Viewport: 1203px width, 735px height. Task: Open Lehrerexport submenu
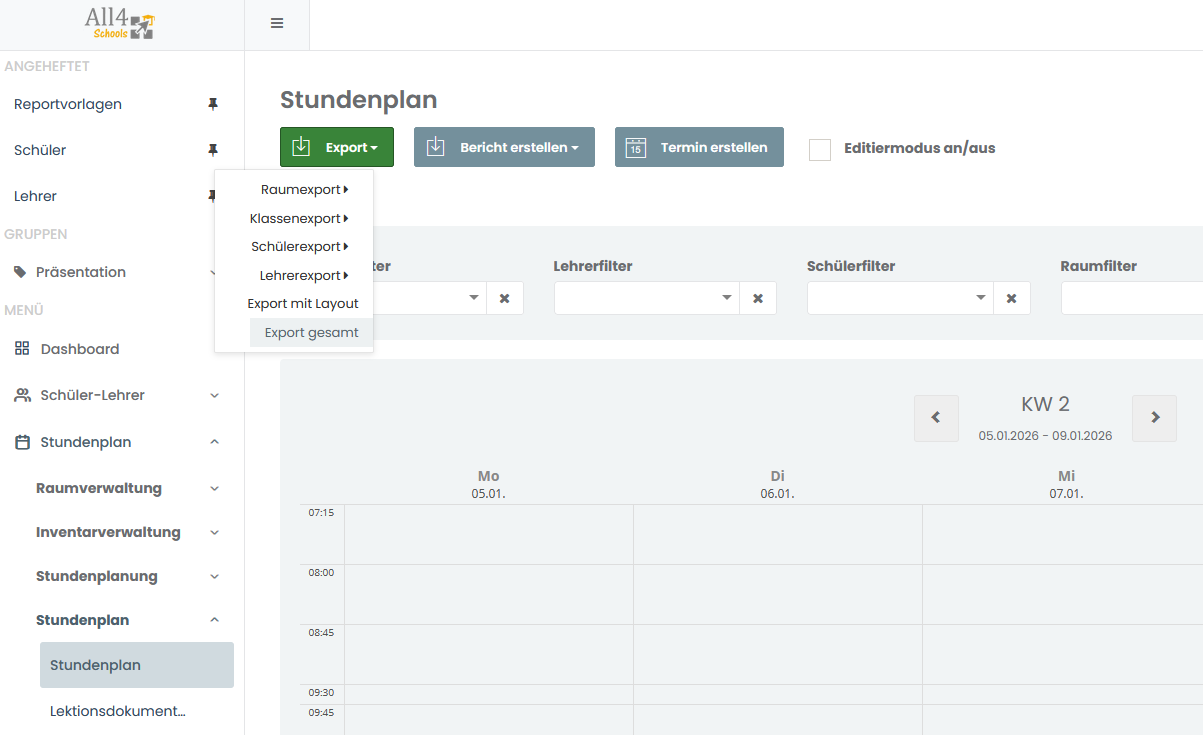coord(304,275)
